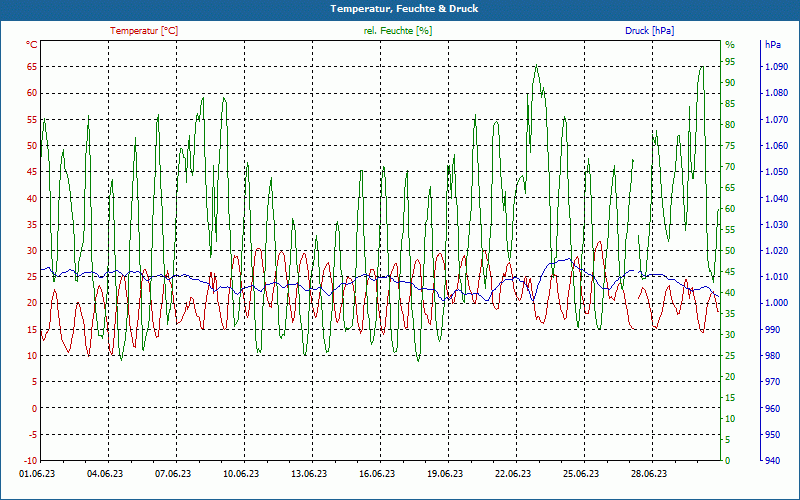The width and height of the screenshot is (800, 500).
Task: Click the chart title Temperatur, Feuchte & Druck
Action: point(400,8)
